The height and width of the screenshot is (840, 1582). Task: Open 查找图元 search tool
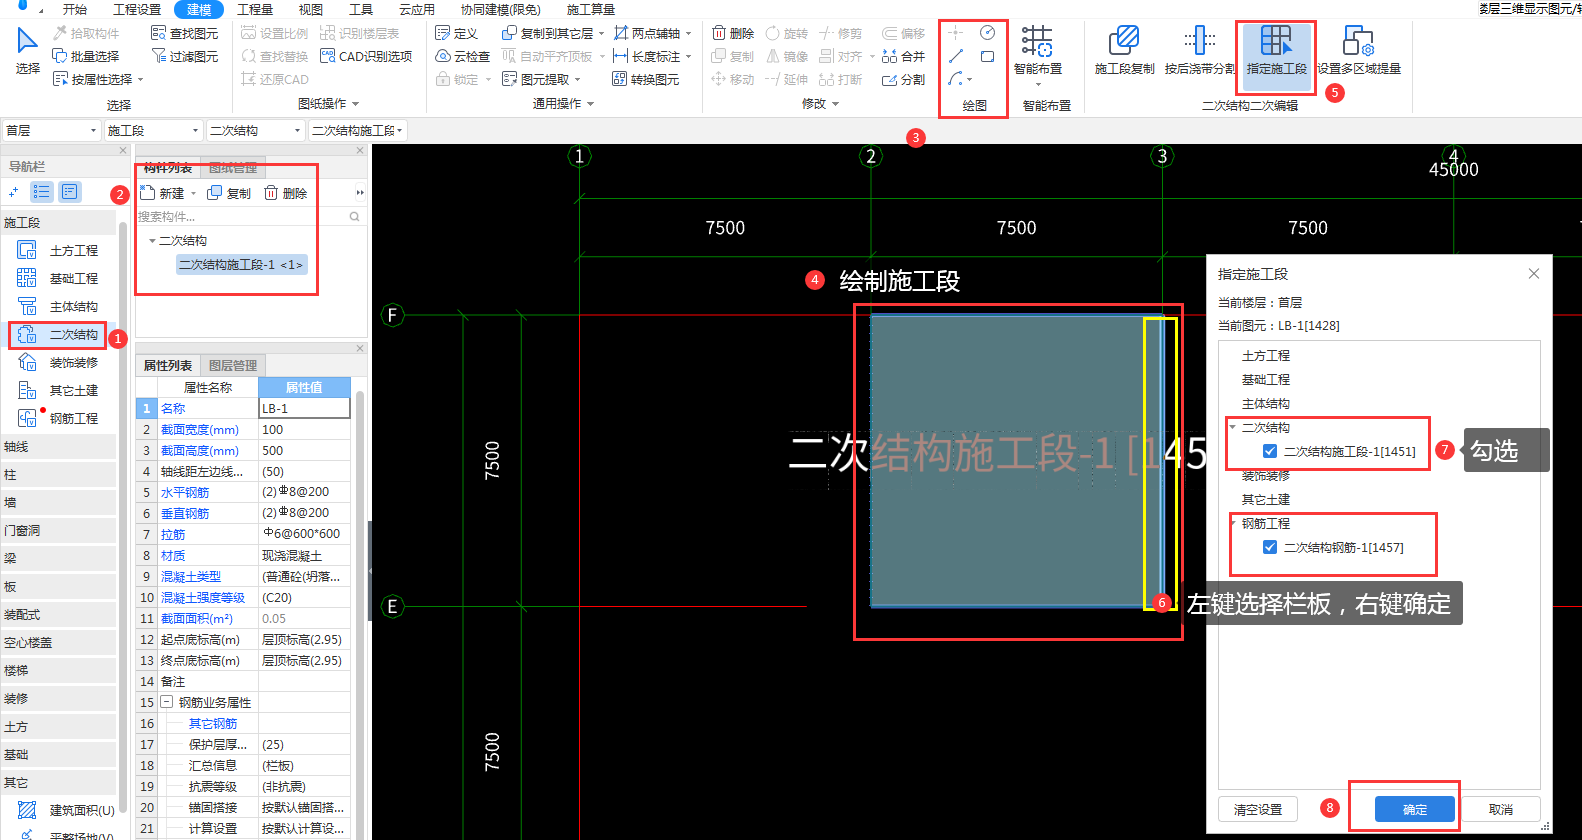(184, 34)
